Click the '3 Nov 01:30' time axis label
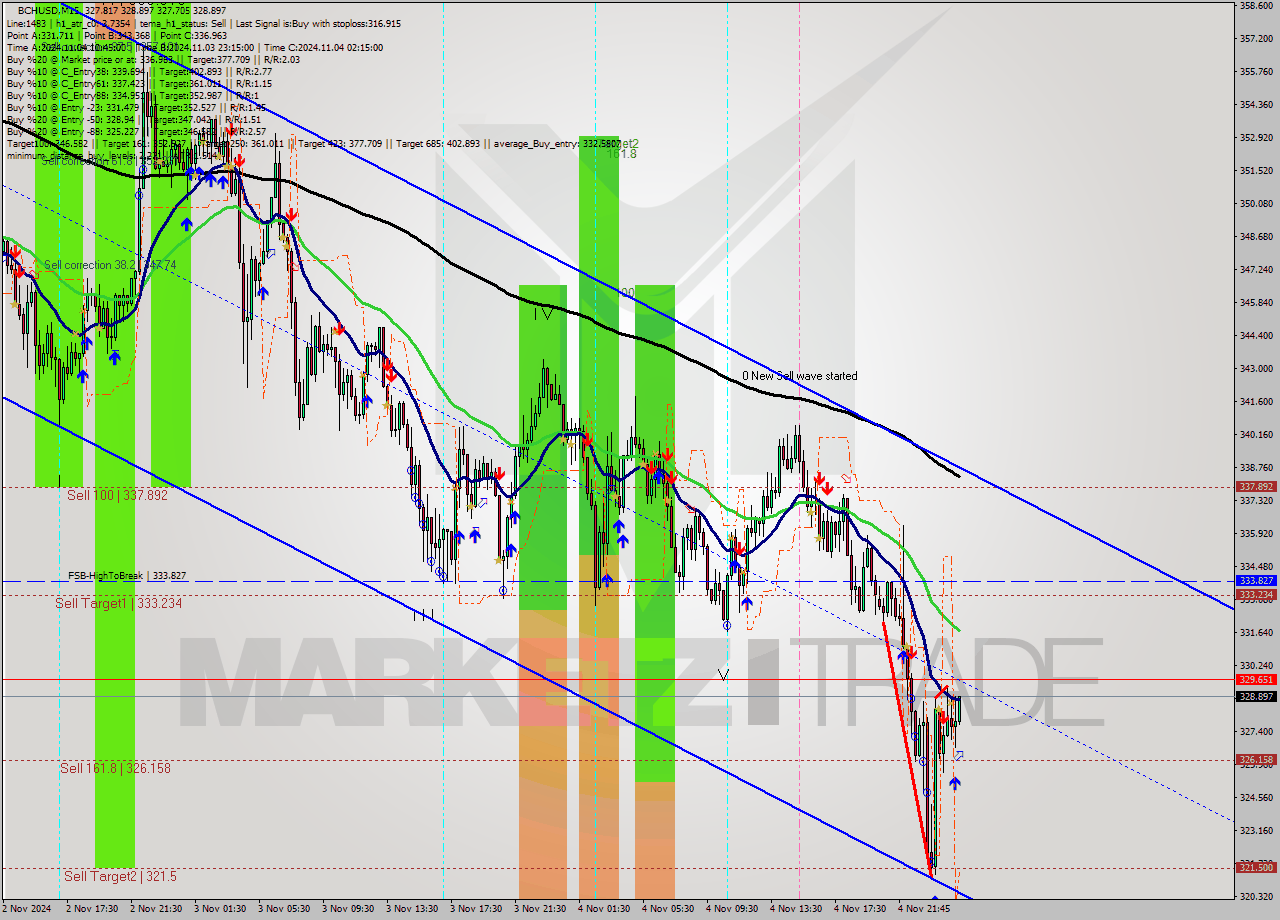The height and width of the screenshot is (920, 1280). [221, 909]
